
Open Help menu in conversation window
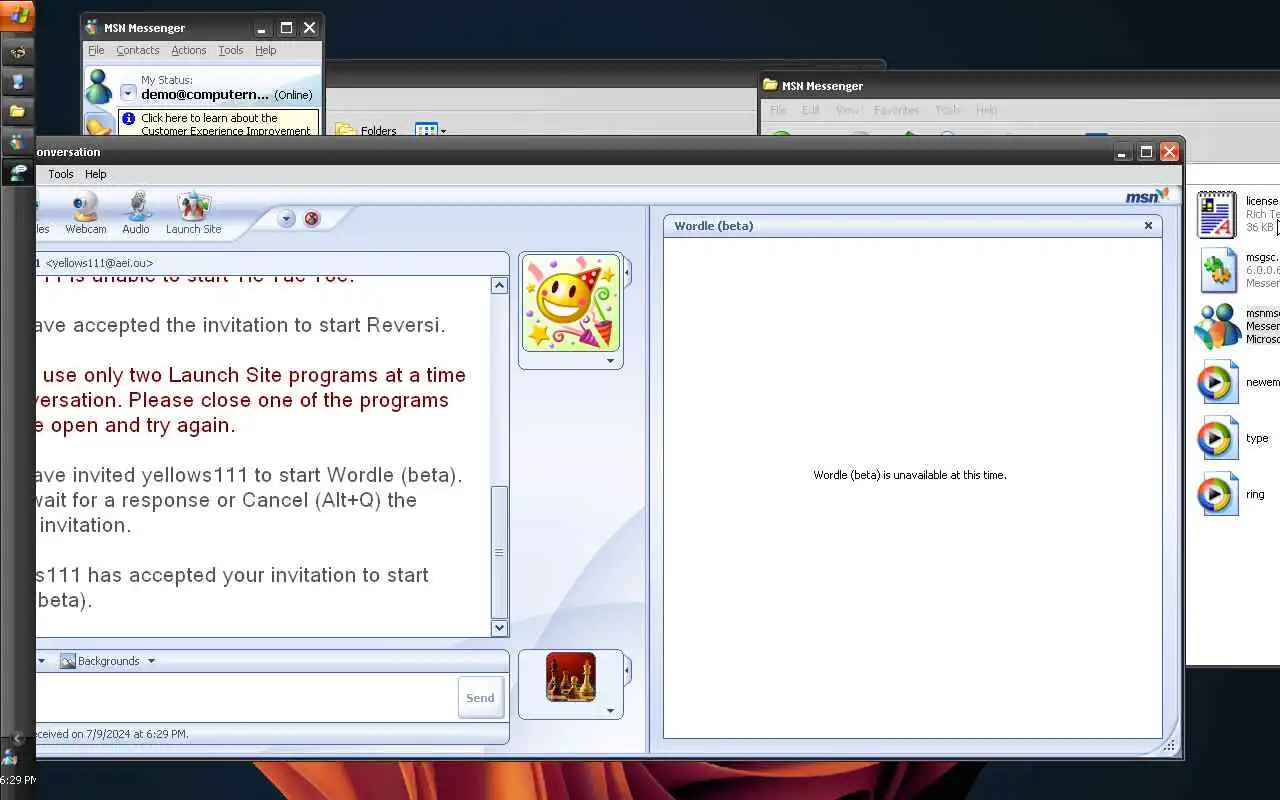click(x=96, y=174)
